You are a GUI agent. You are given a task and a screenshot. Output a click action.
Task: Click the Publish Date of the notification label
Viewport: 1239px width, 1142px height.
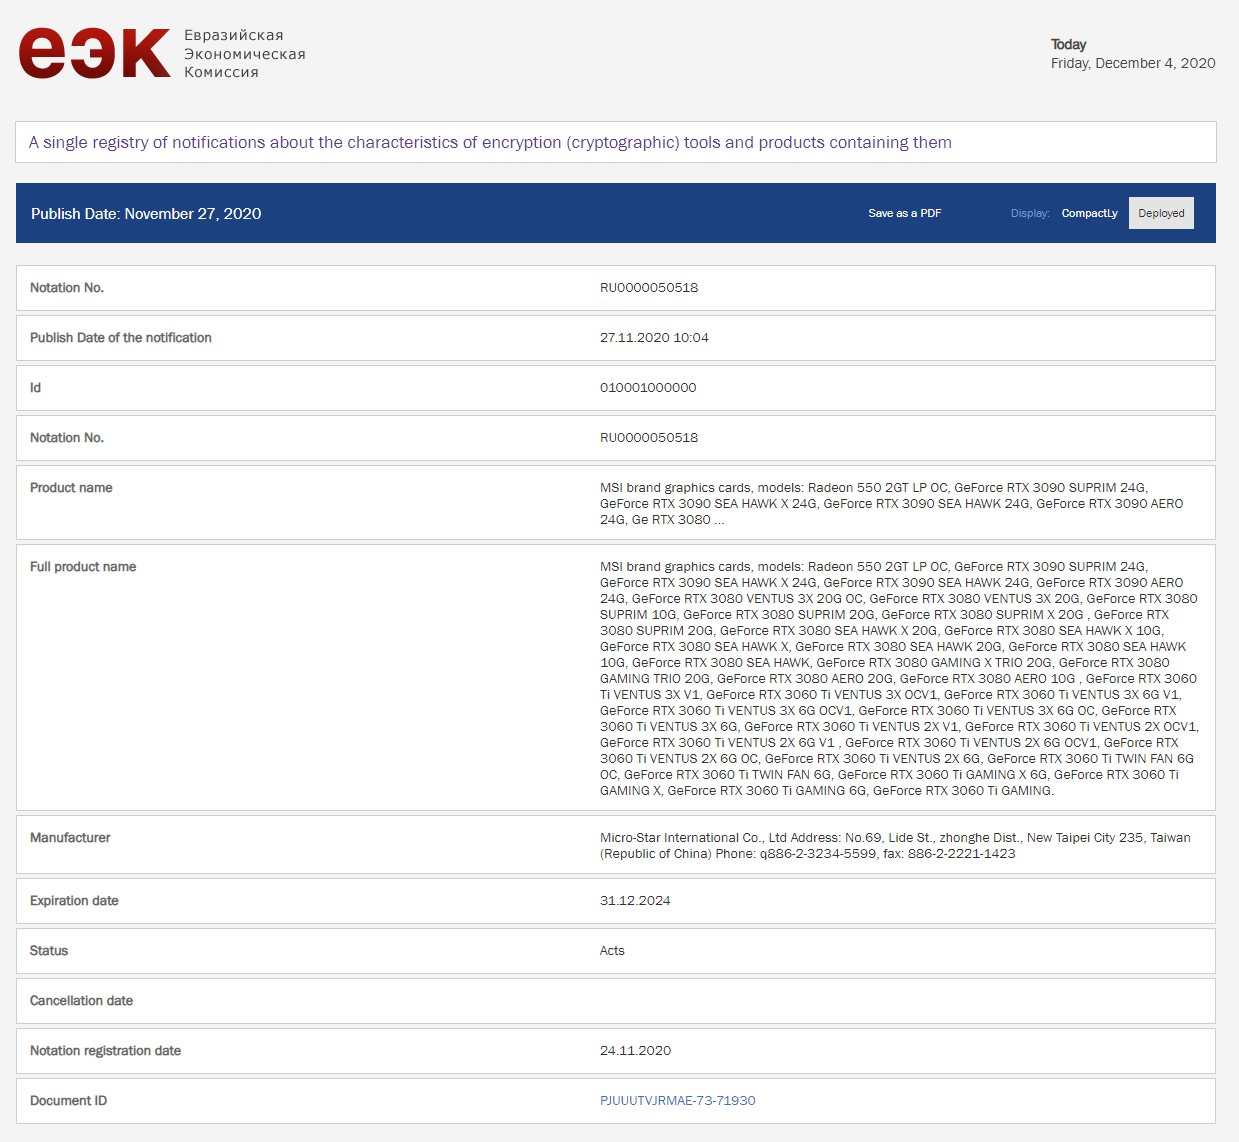(x=121, y=338)
